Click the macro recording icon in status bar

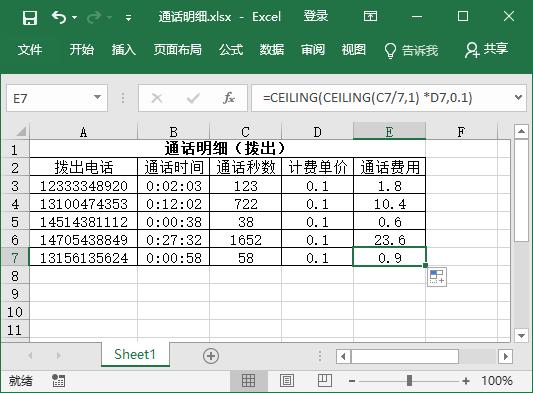tap(58, 380)
